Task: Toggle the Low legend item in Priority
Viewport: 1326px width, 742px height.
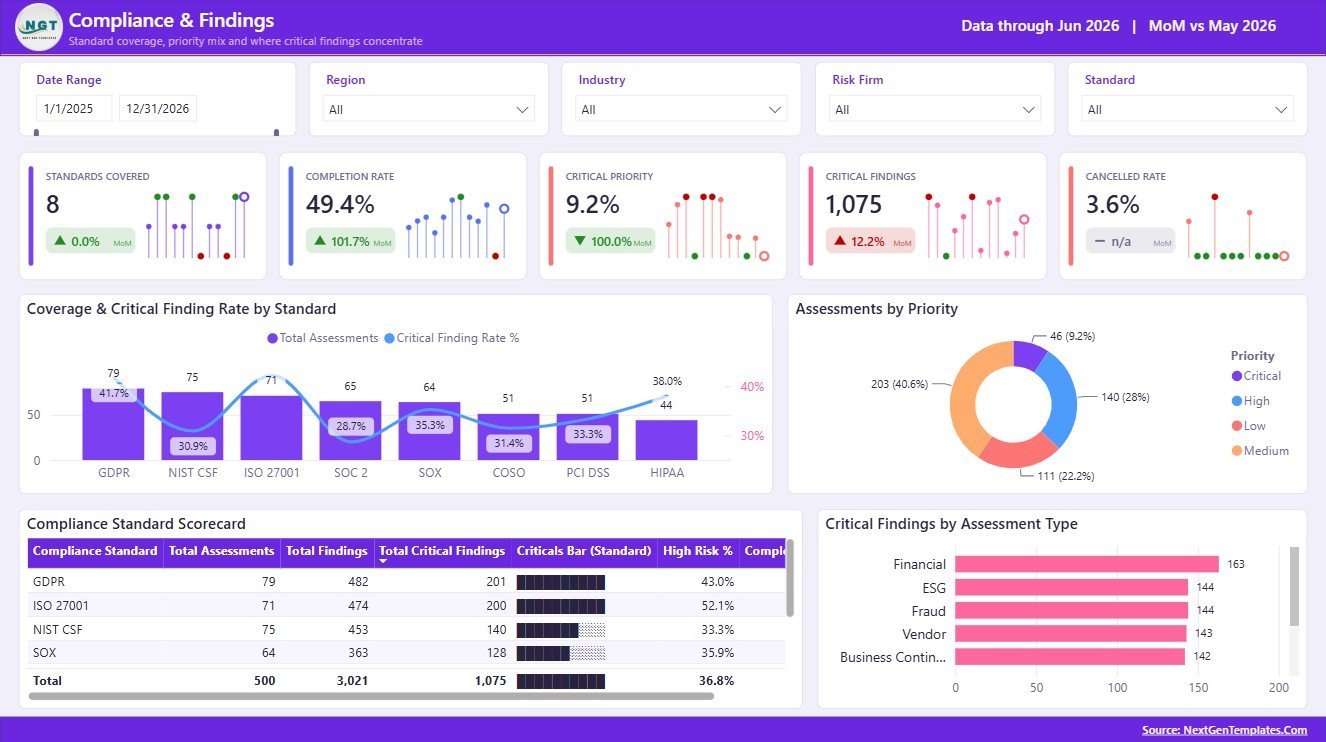Action: 1248,426
